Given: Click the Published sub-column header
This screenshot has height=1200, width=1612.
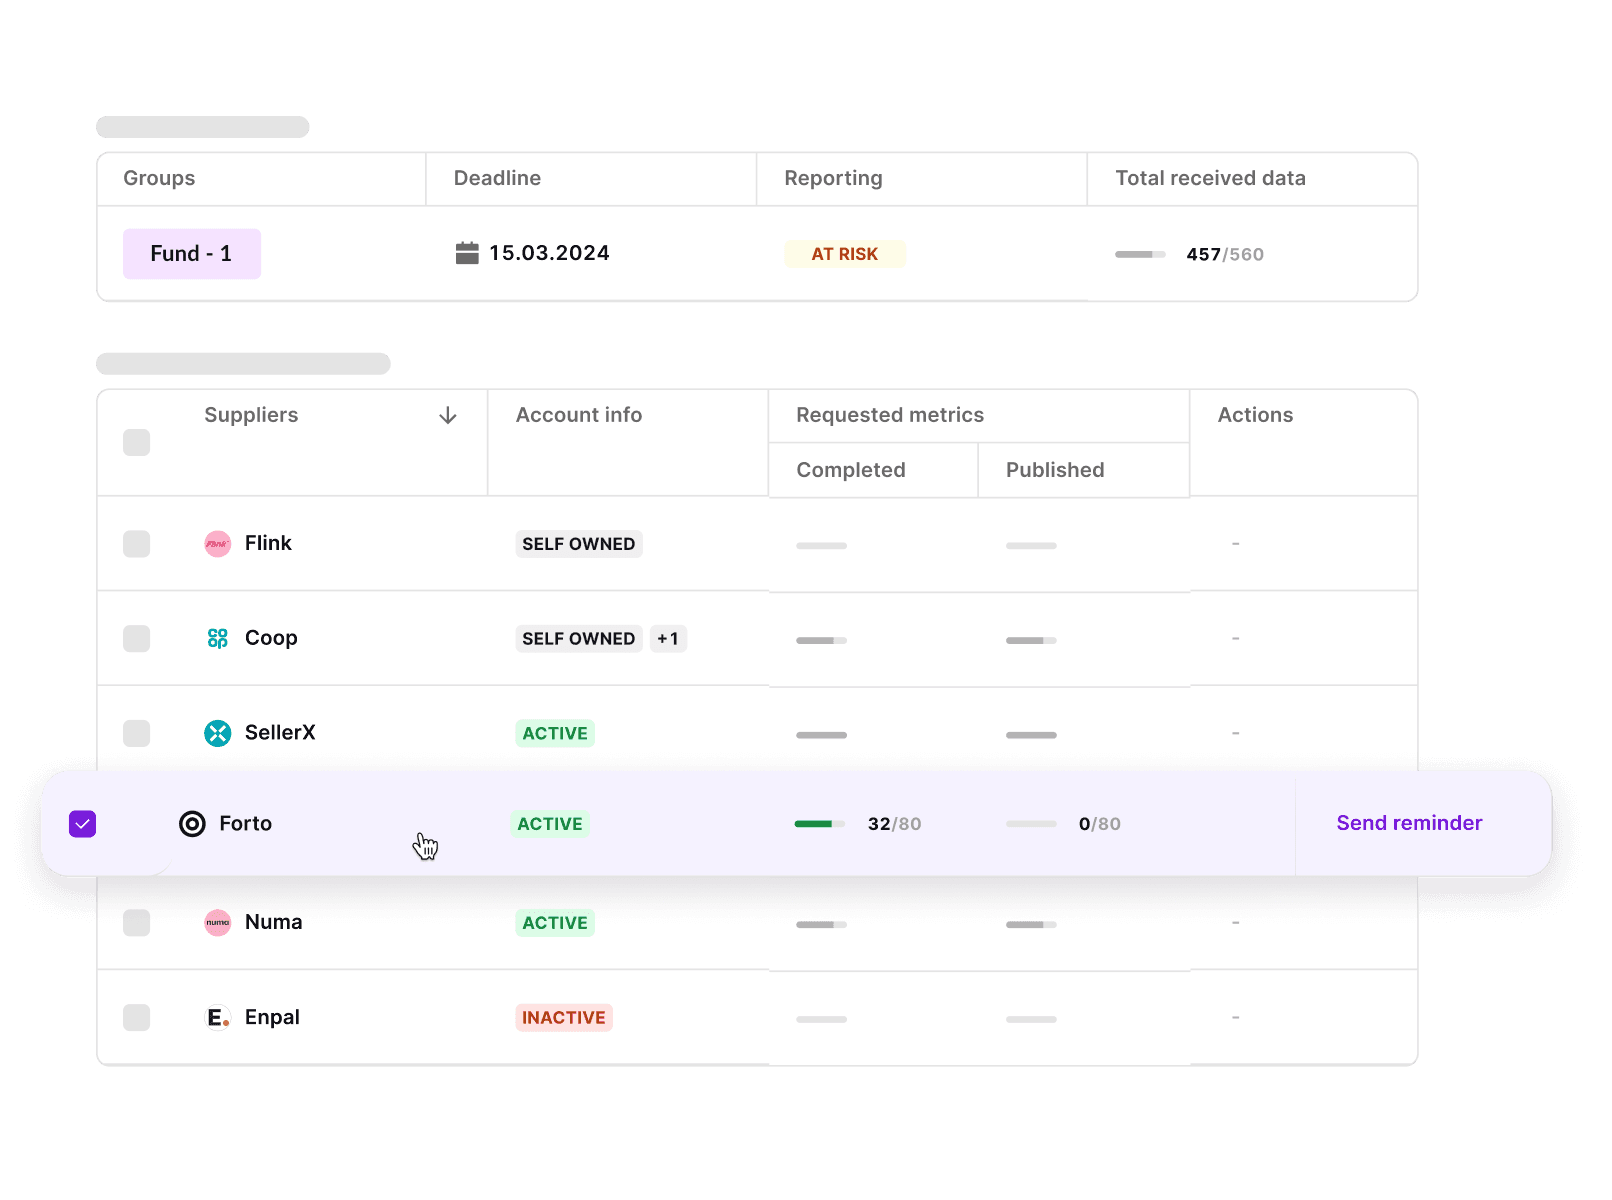Looking at the screenshot, I should (1055, 470).
